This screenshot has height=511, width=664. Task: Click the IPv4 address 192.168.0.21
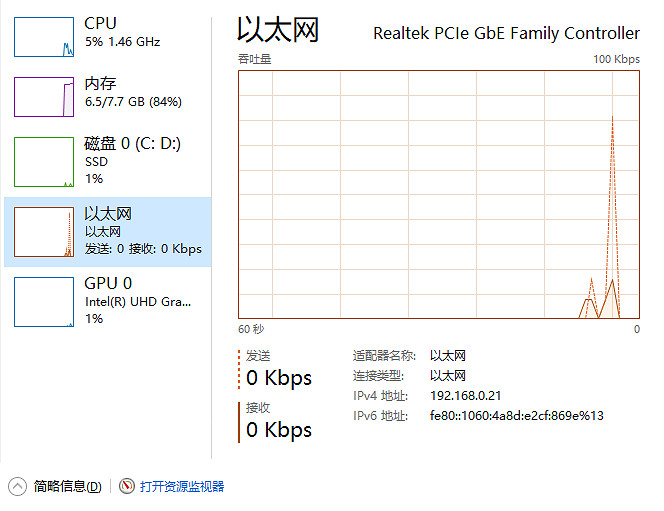point(465,396)
